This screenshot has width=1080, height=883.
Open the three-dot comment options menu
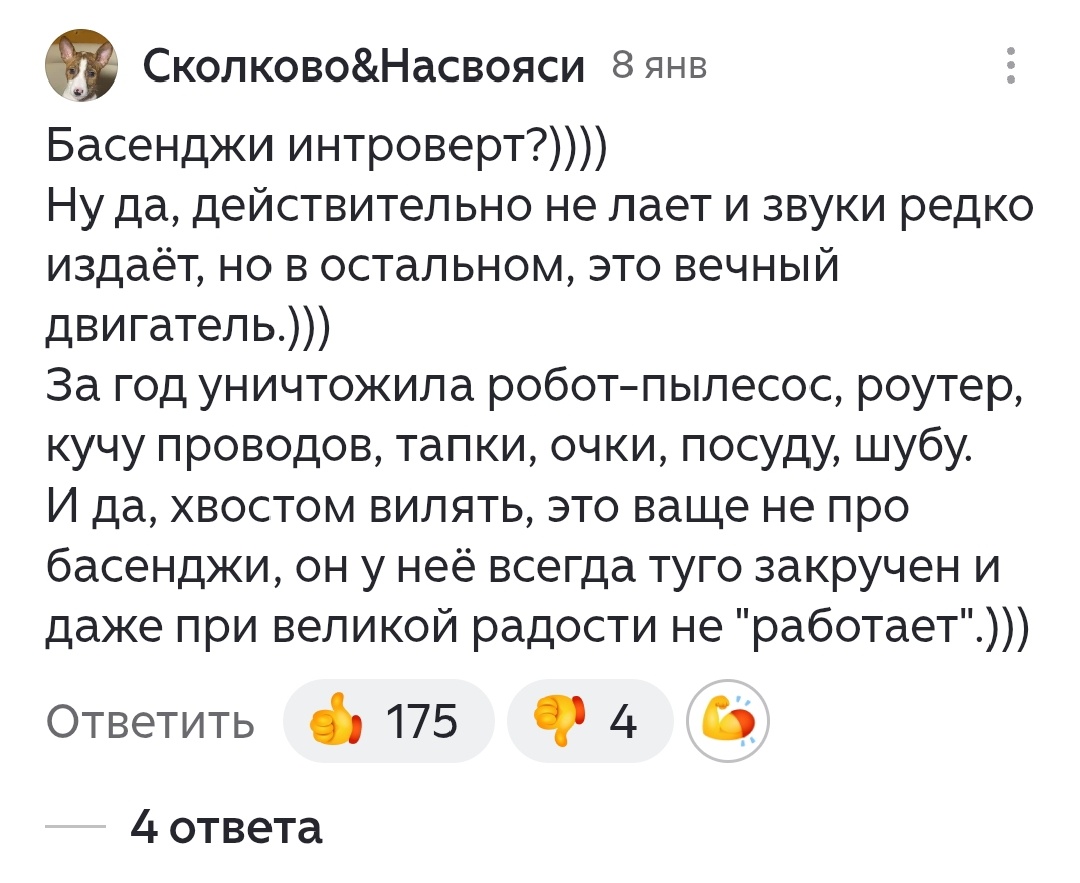tap(1013, 65)
